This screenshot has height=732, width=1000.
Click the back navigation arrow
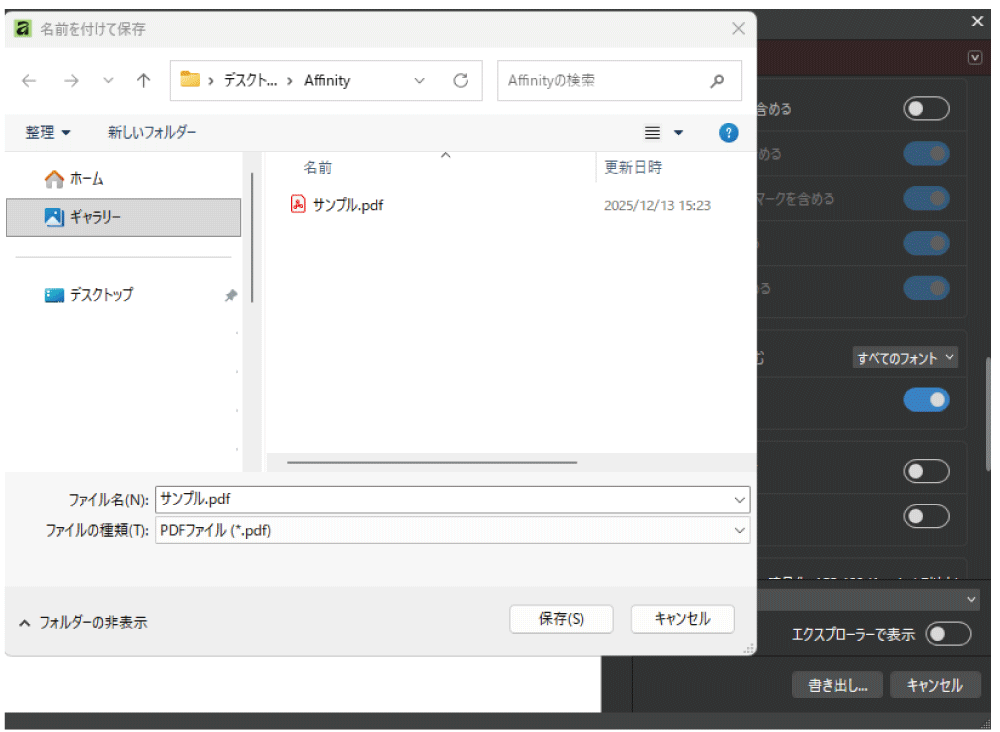(x=30, y=81)
